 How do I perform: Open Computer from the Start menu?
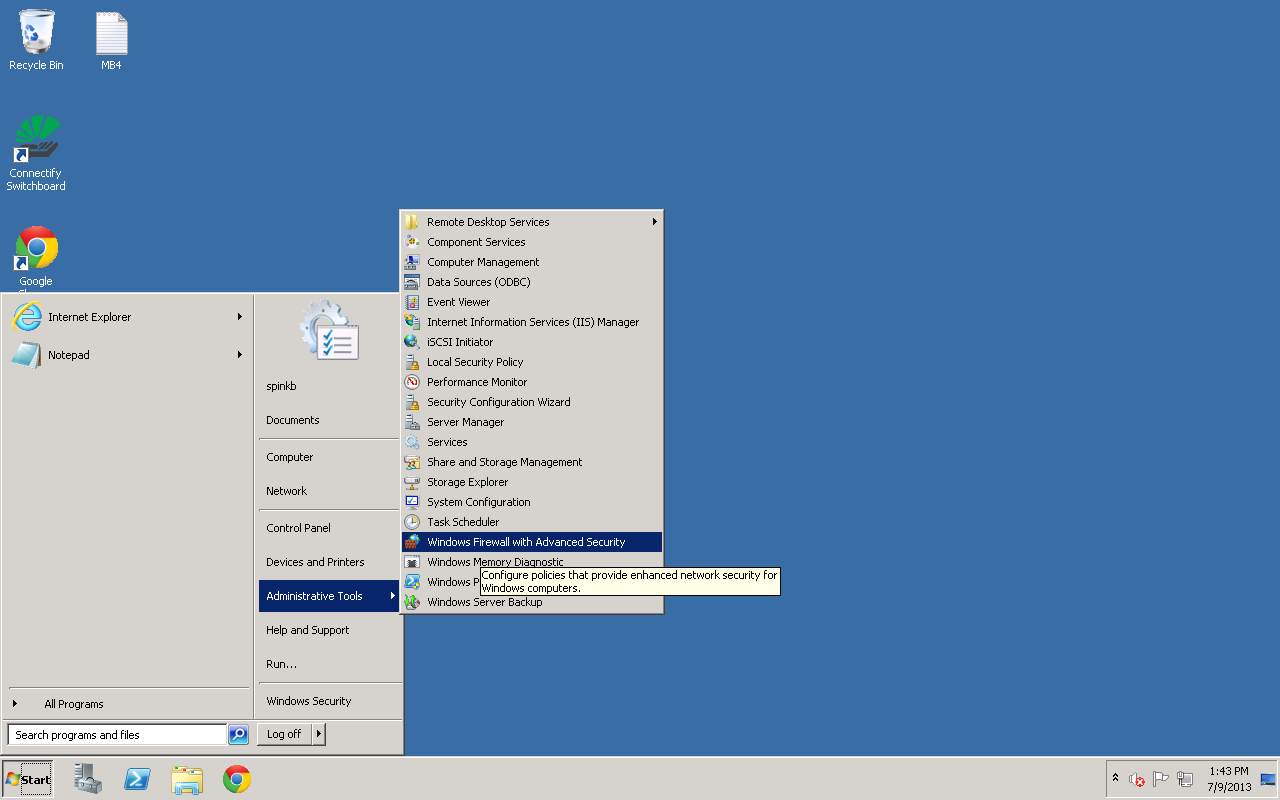329,457
